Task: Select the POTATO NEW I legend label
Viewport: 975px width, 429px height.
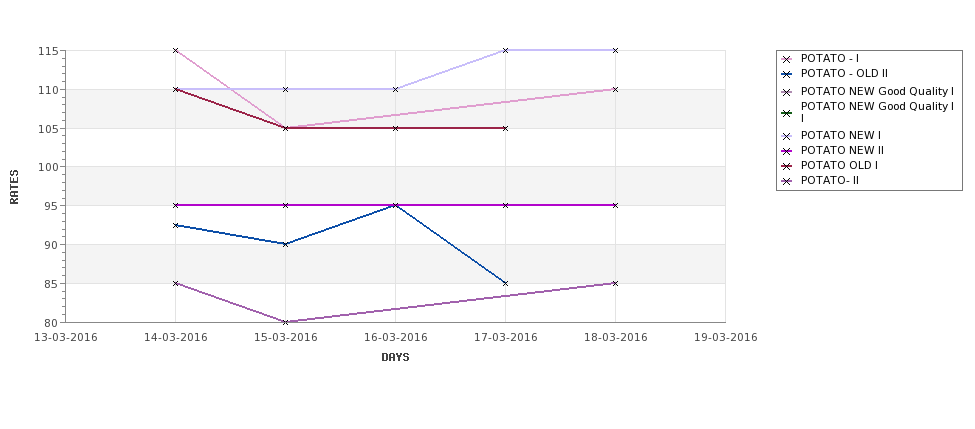Action: coord(841,136)
